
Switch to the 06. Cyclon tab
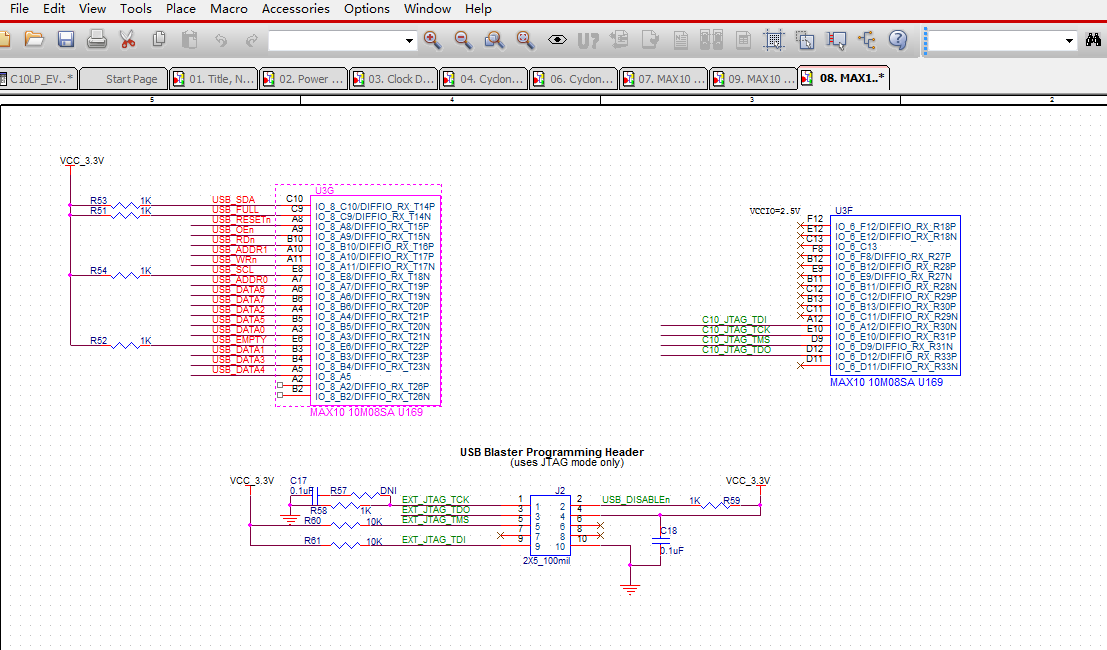(573, 78)
